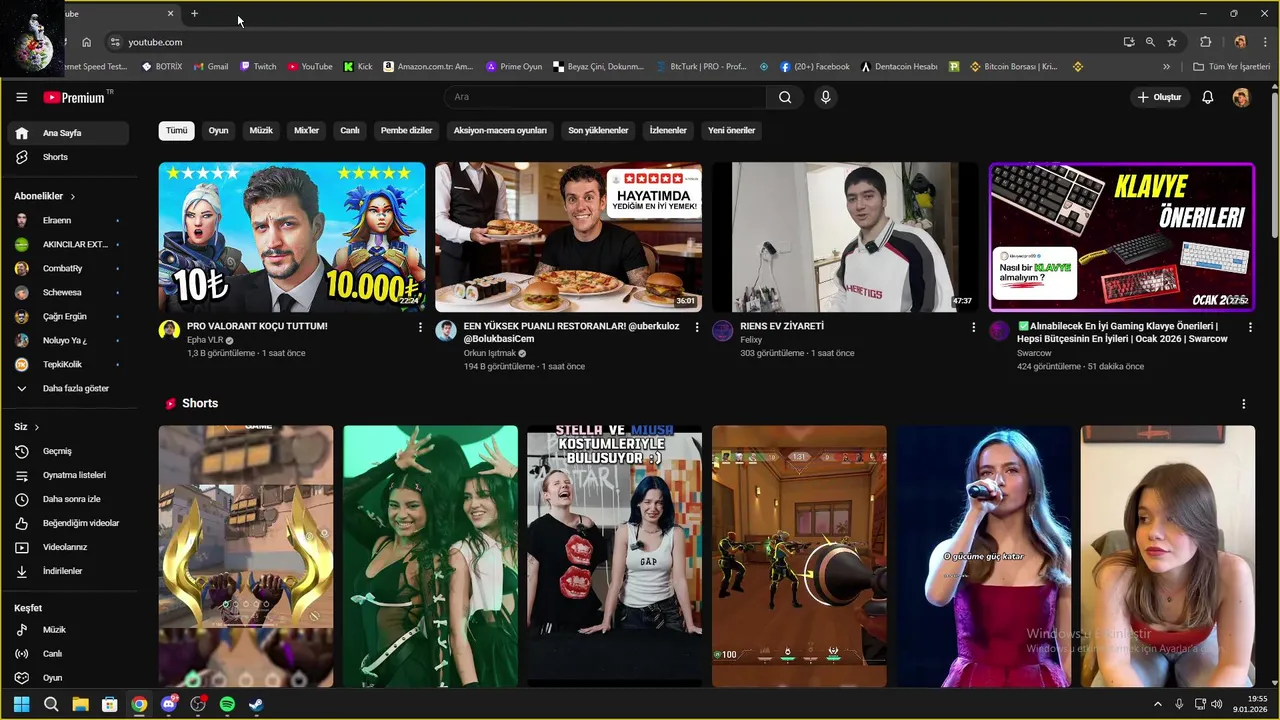
Task: Open options menu for RIENS EV ZİYARETİ video
Action: pyautogui.click(x=973, y=327)
